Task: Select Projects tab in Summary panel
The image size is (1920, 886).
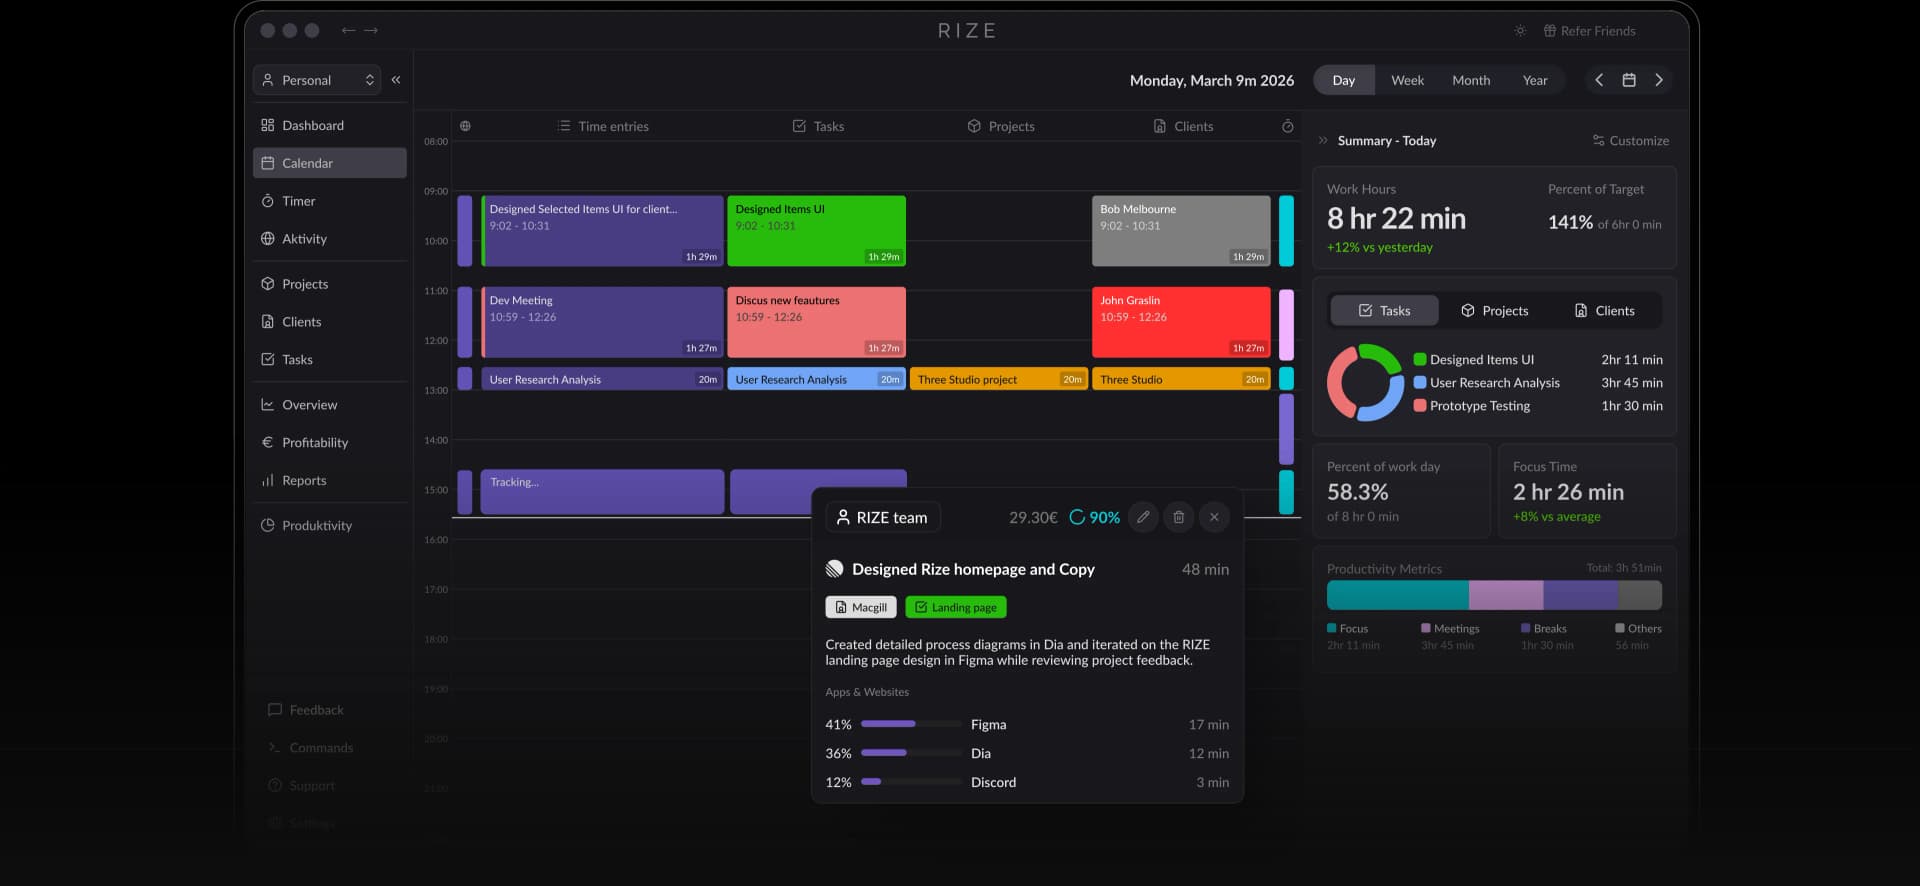Action: tap(1494, 311)
